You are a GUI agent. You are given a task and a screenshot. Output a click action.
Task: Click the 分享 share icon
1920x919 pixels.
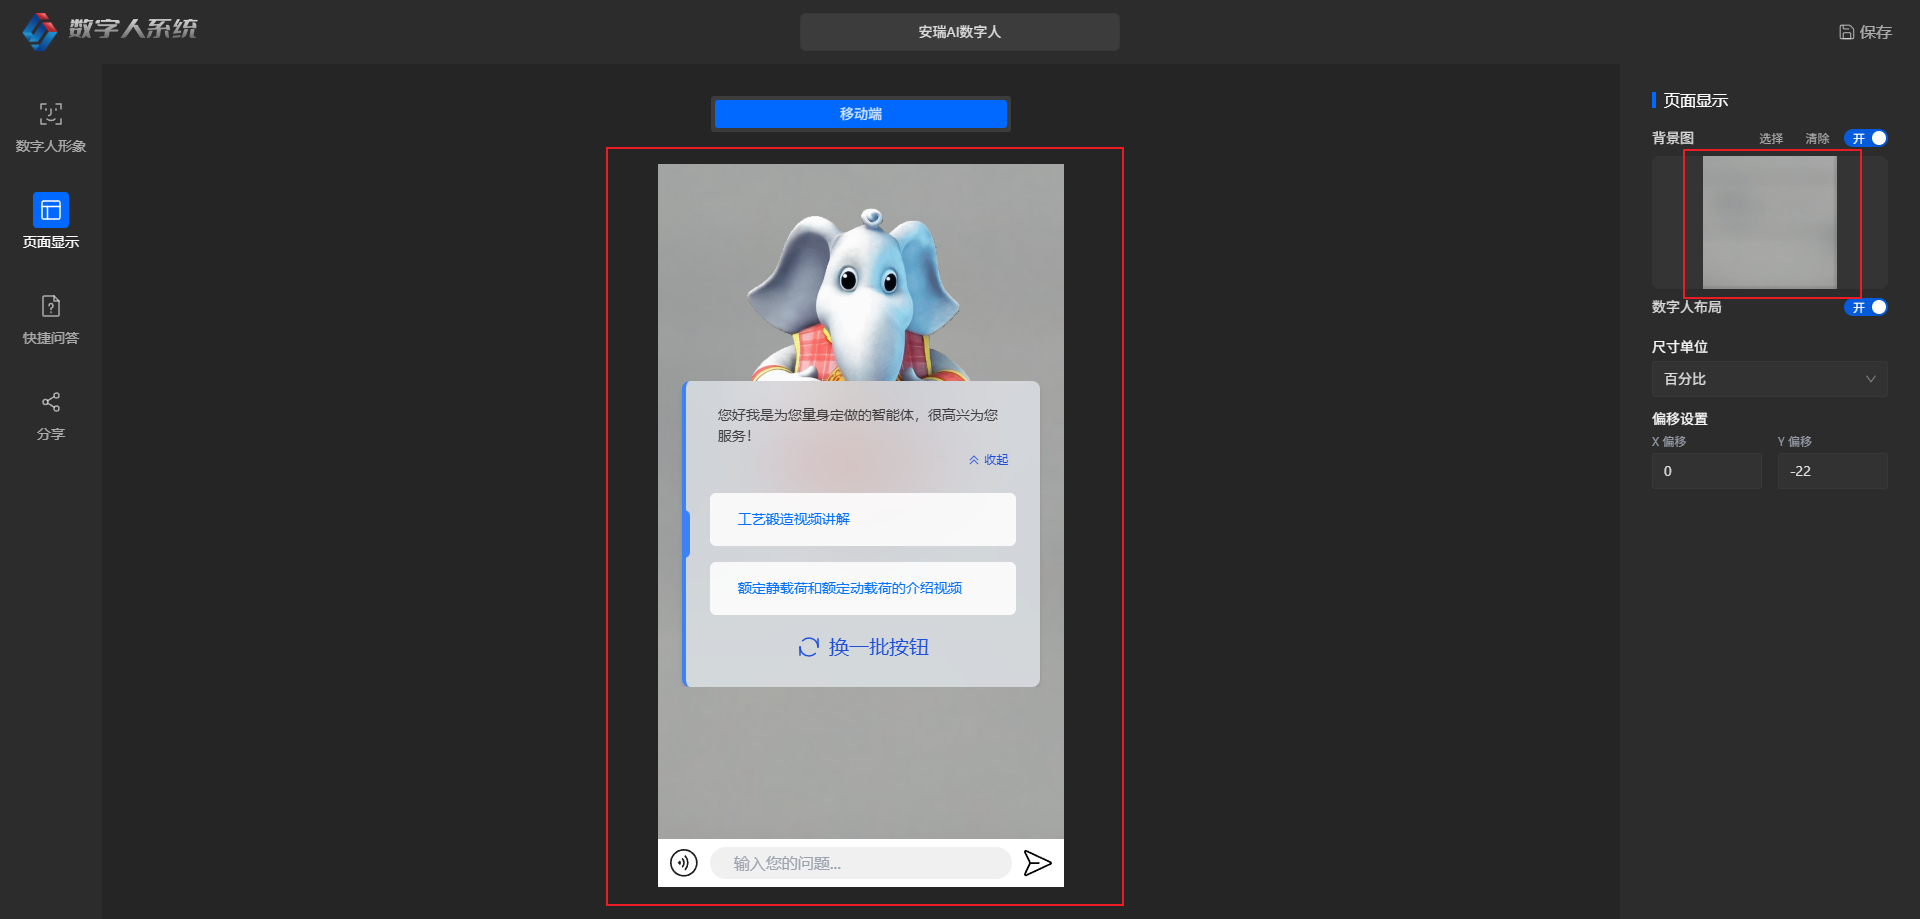coord(51,402)
